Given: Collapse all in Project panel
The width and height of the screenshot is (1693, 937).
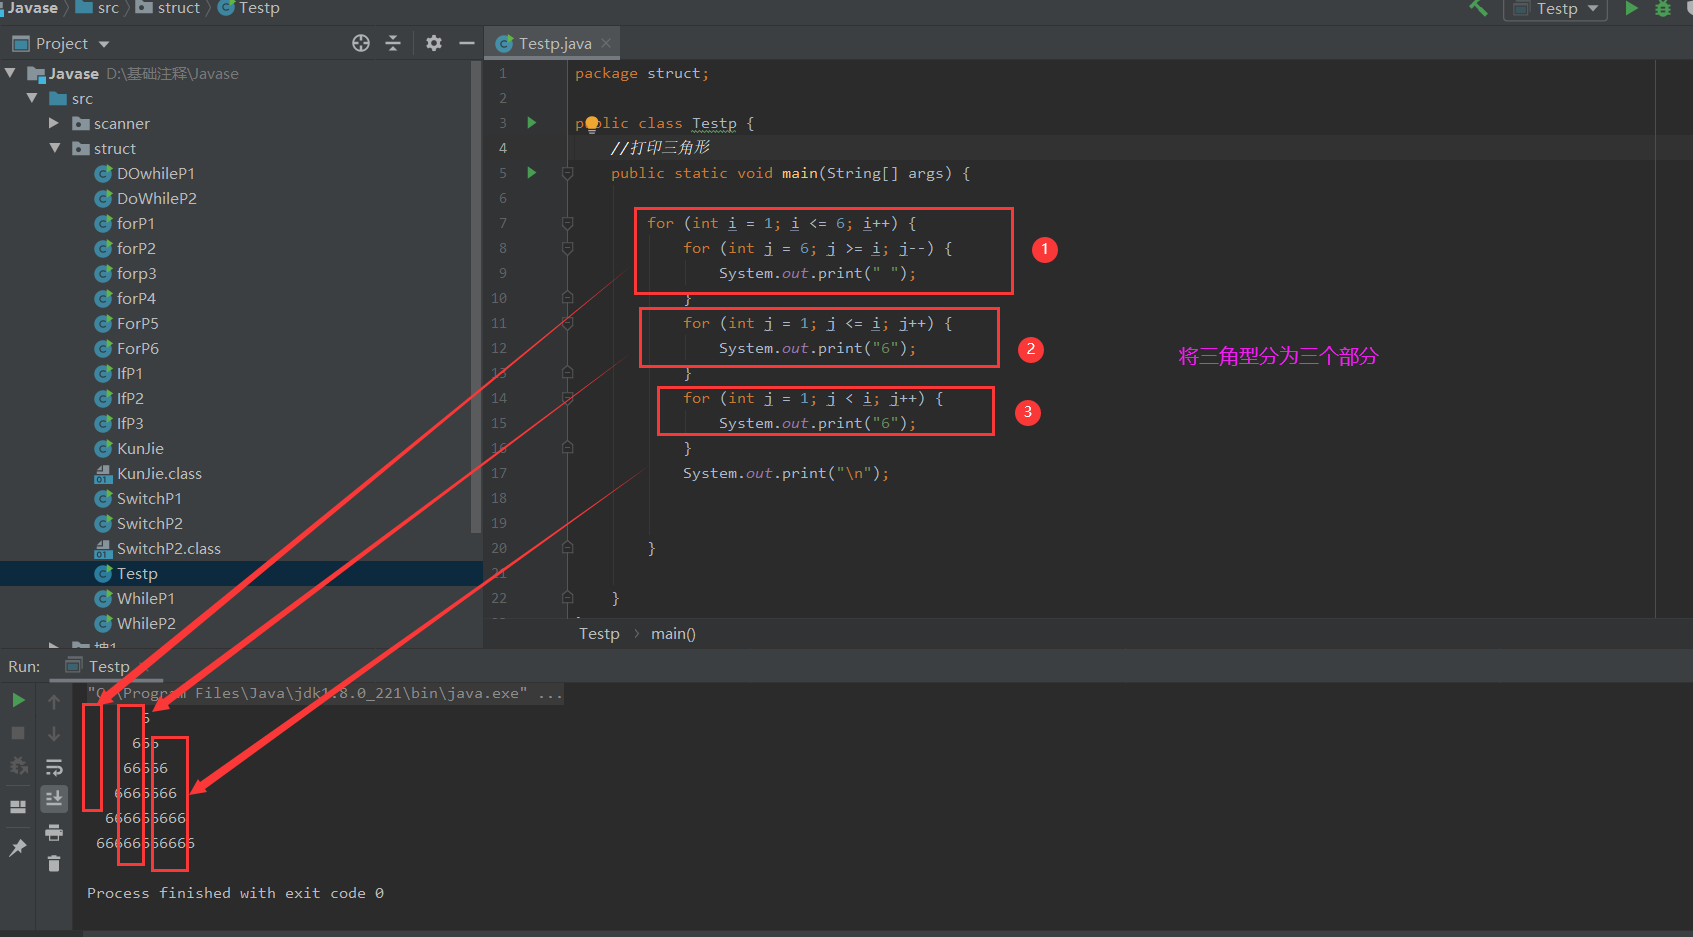Looking at the screenshot, I should [x=393, y=43].
